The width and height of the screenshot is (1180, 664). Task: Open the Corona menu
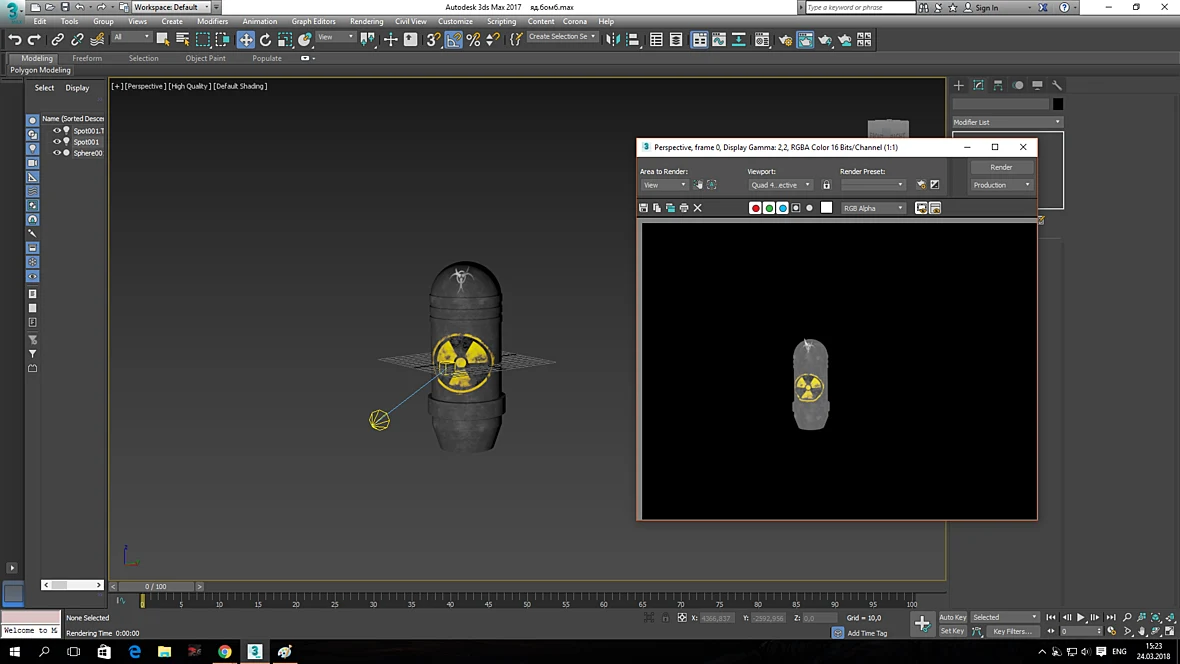(574, 21)
